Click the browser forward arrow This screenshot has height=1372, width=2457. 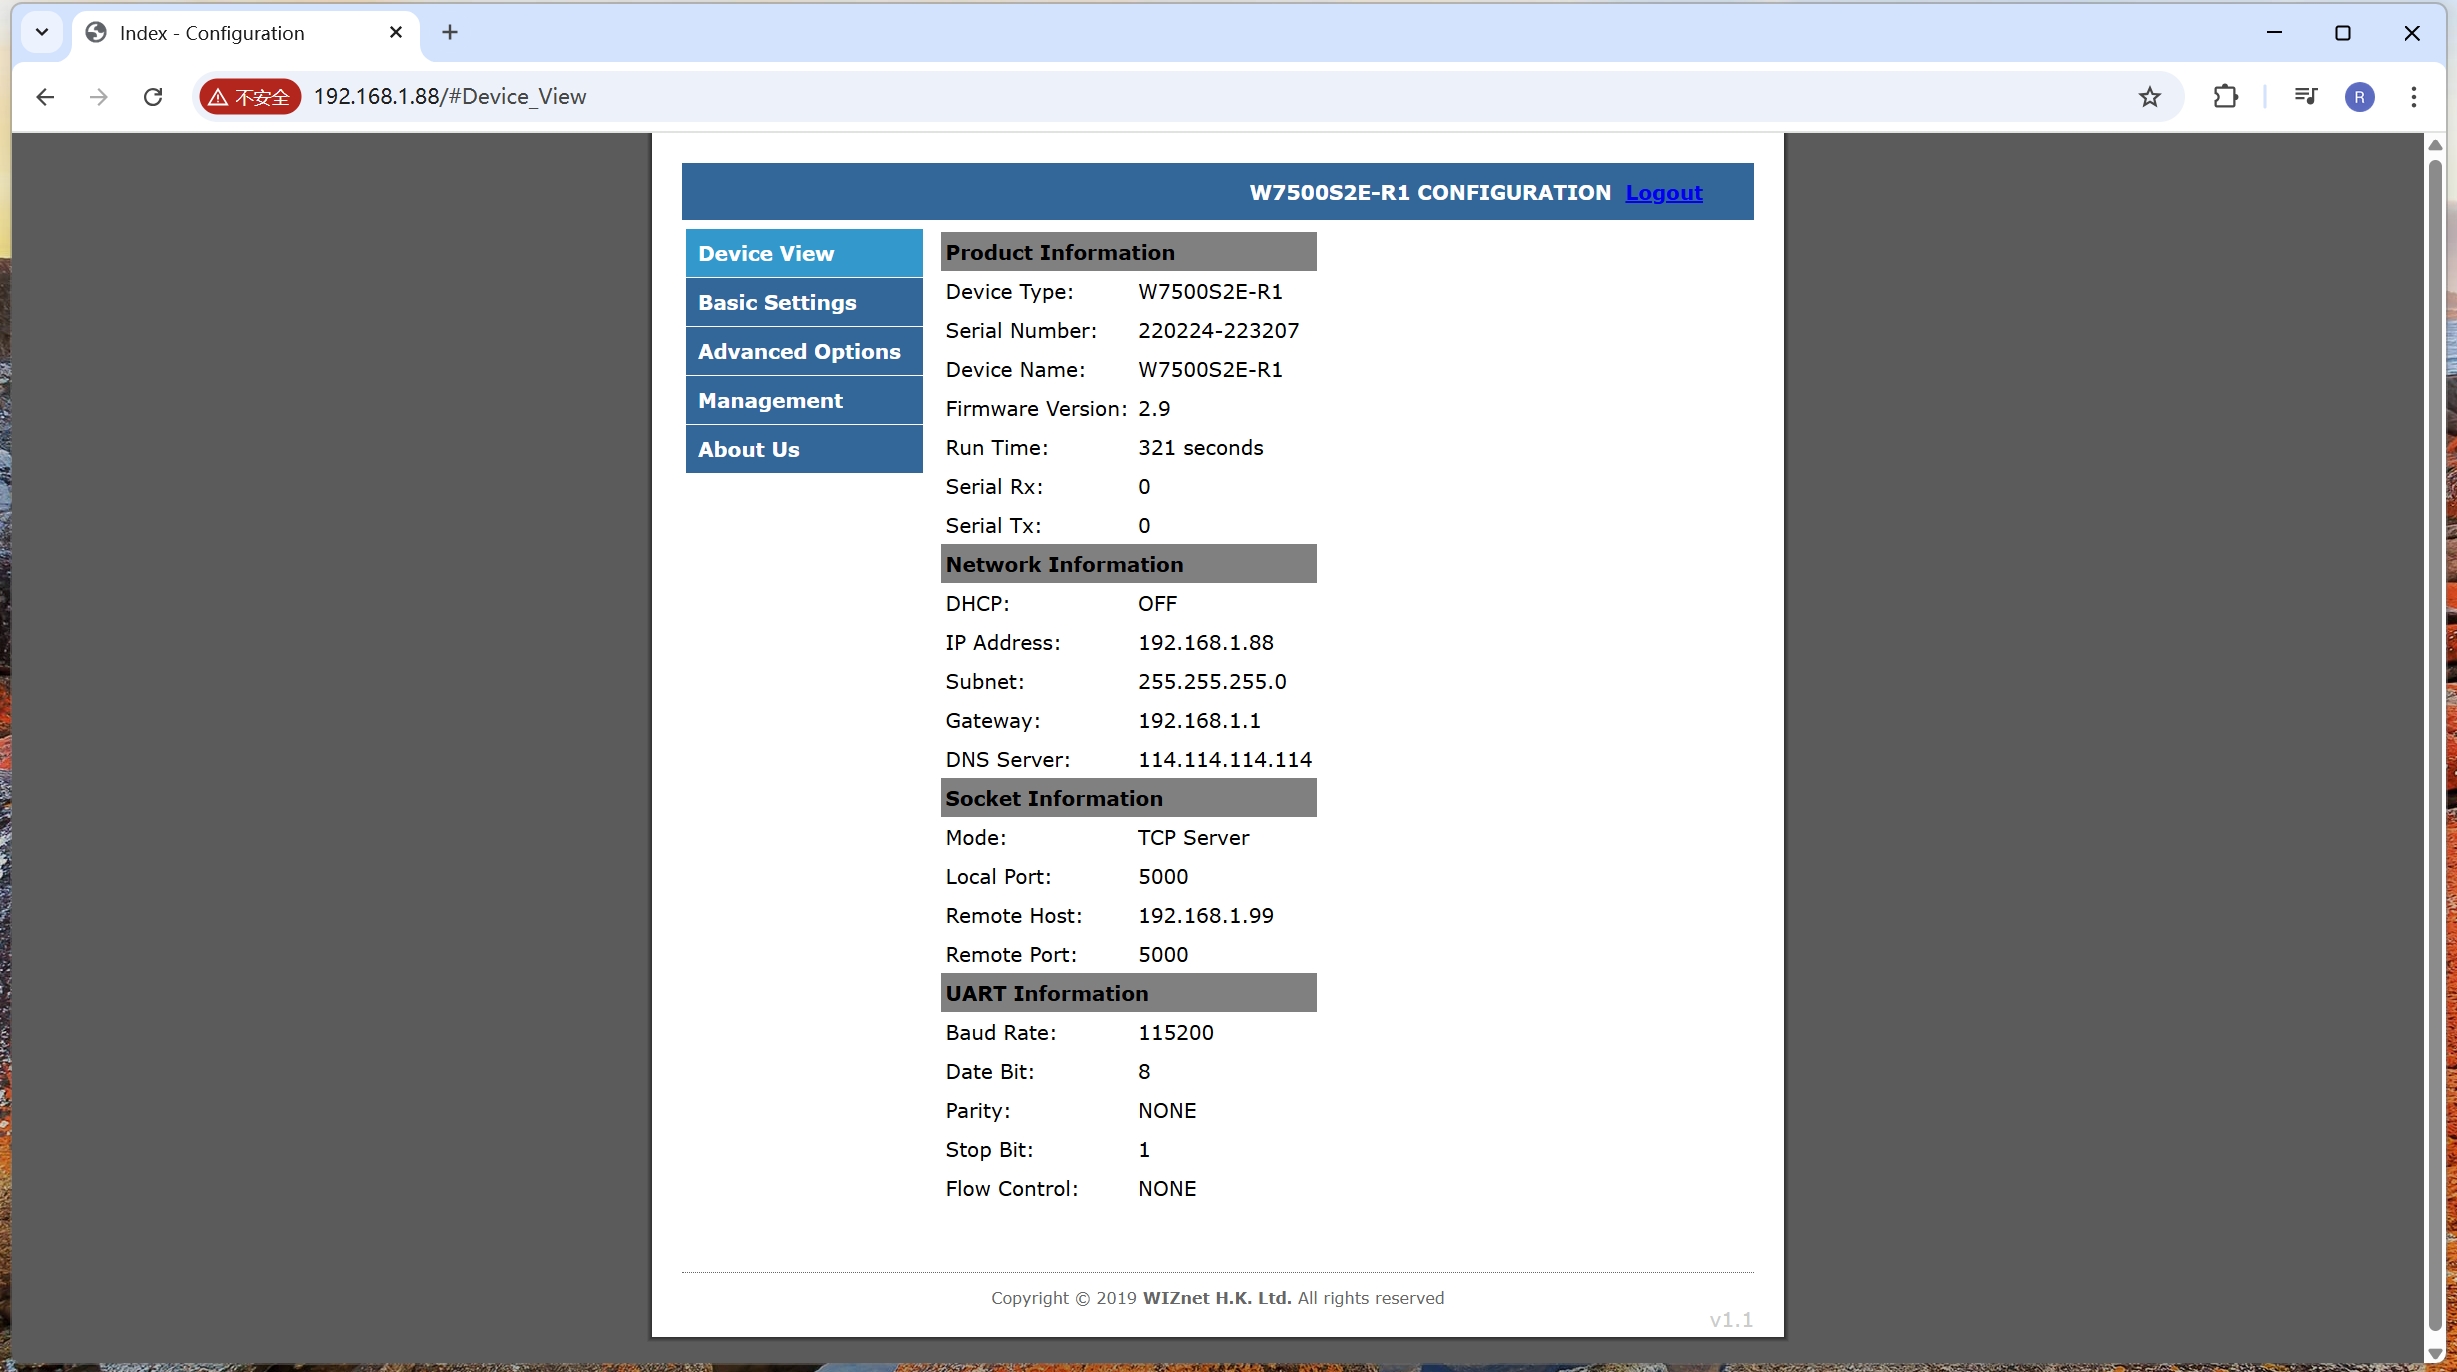98,97
